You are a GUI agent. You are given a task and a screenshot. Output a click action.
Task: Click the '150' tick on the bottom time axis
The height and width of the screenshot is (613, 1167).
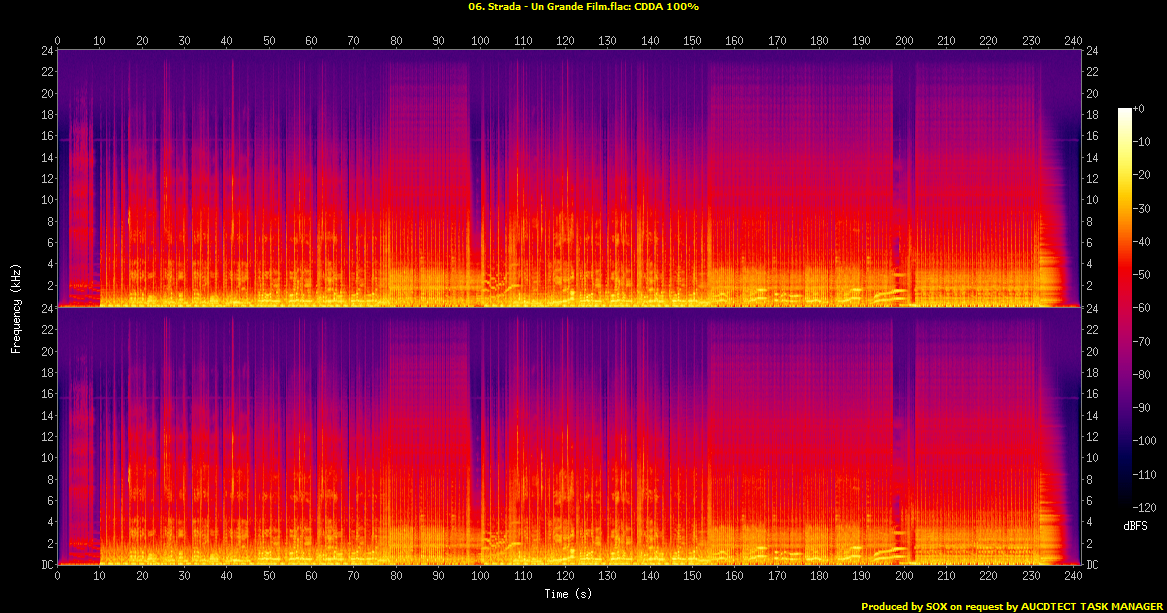coord(692,576)
